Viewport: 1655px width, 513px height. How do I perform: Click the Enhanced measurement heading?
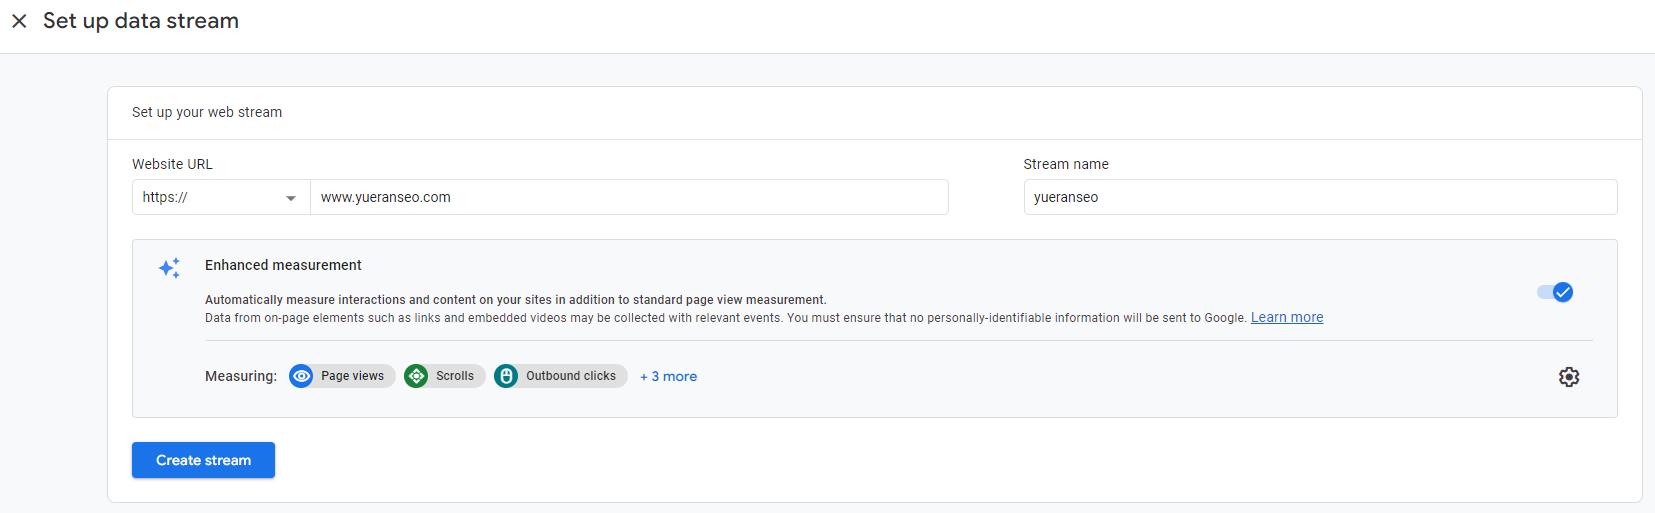[283, 265]
